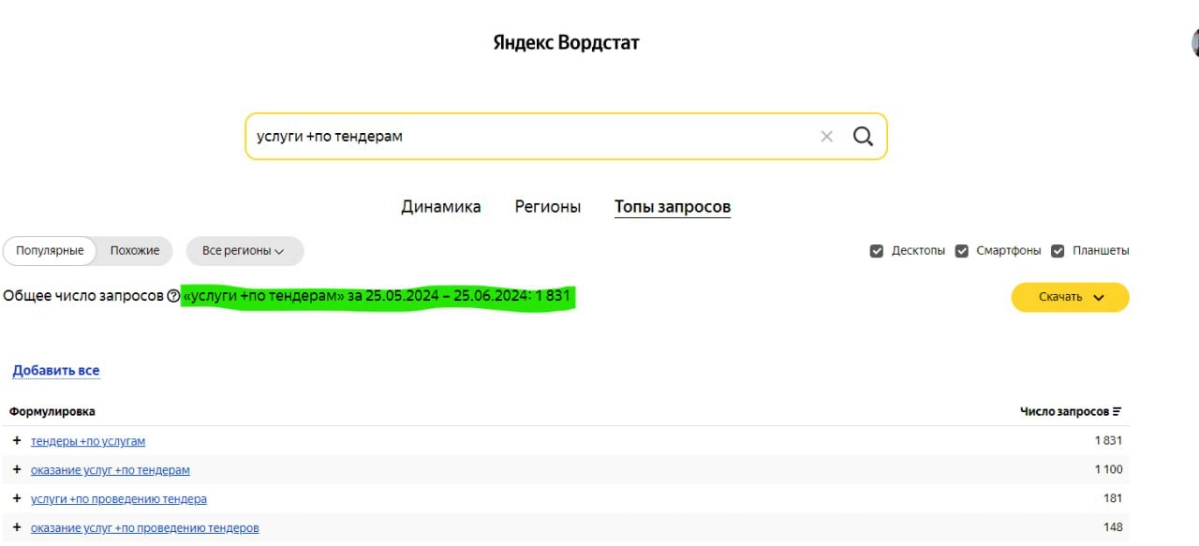Image resolution: width=1199 pixels, height=546 pixels.
Task: Switch to the Похожие toggle option
Action: click(x=135, y=251)
